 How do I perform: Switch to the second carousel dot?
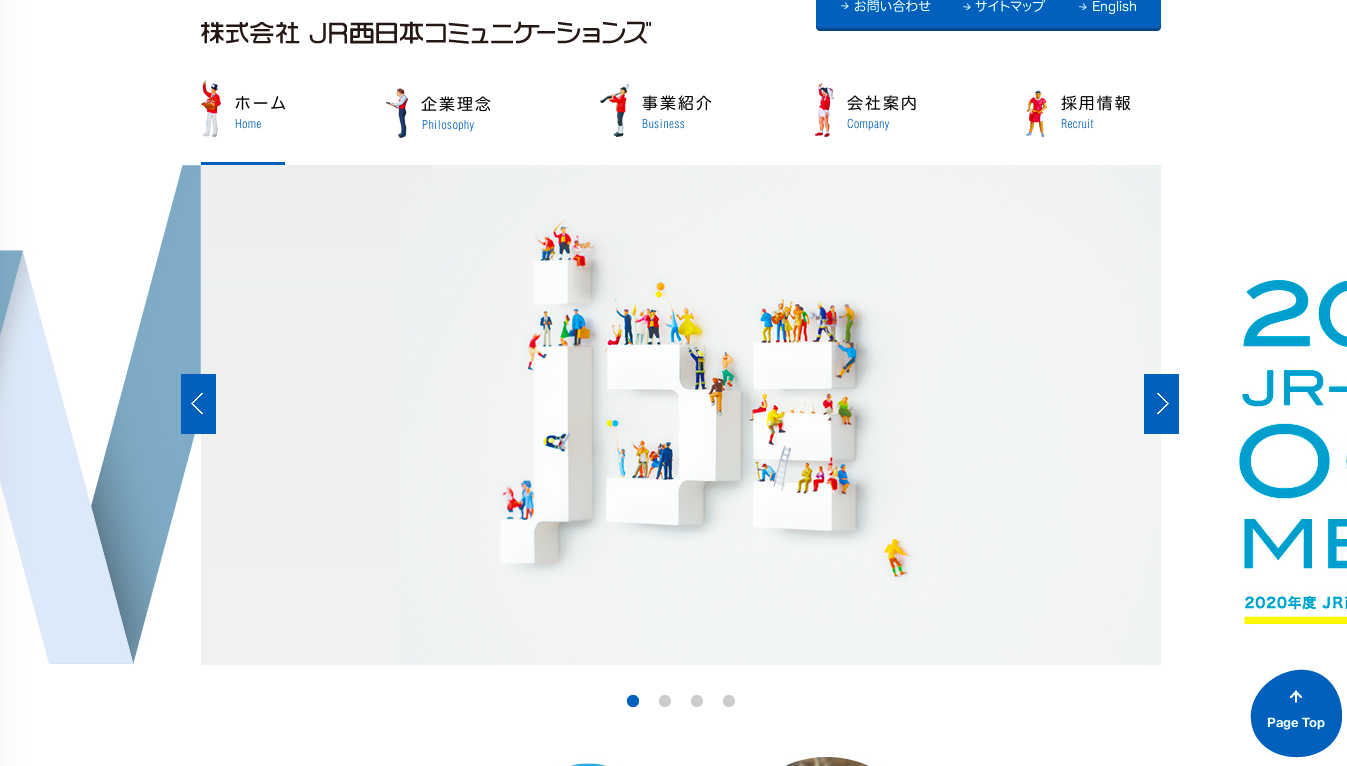coord(665,701)
